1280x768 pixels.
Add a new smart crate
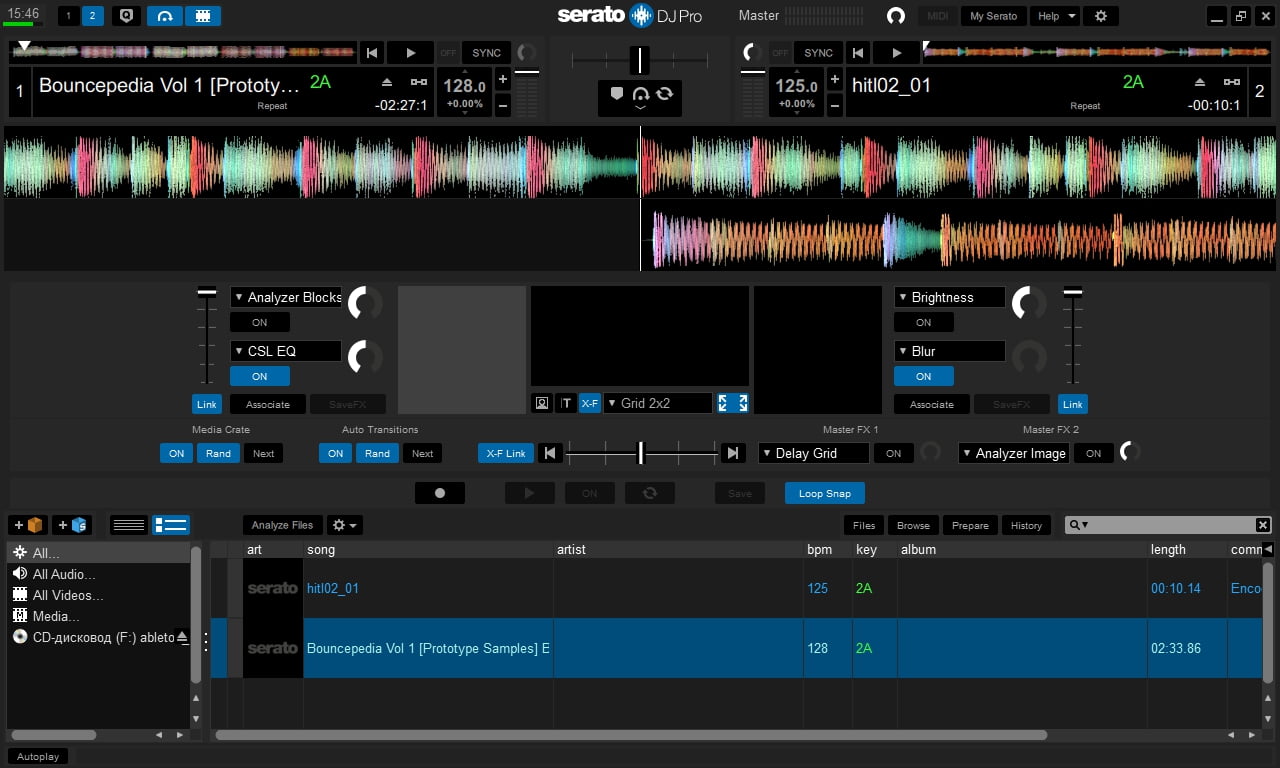tap(72, 525)
